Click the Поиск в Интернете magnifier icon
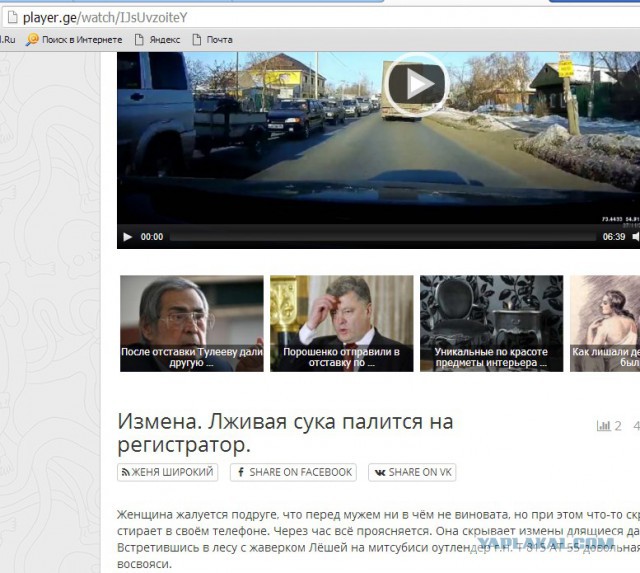 pos(32,40)
